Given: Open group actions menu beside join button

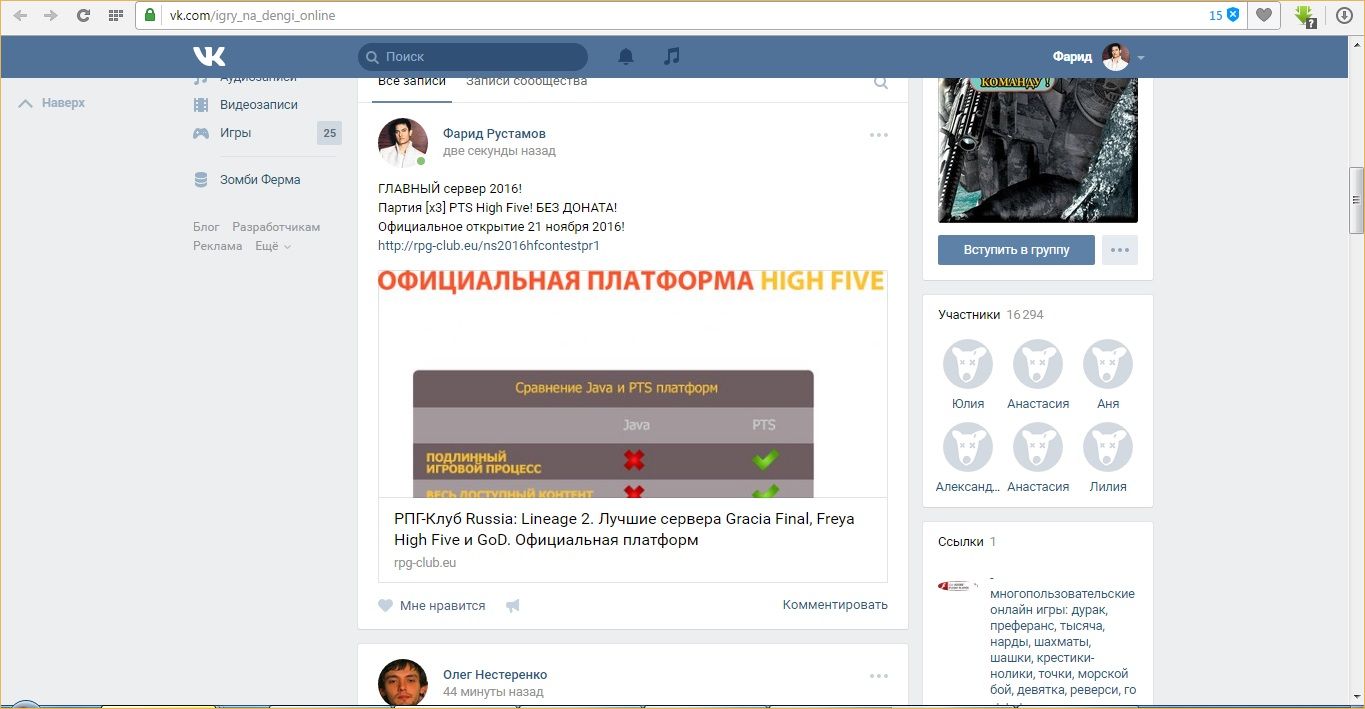Looking at the screenshot, I should [1119, 250].
